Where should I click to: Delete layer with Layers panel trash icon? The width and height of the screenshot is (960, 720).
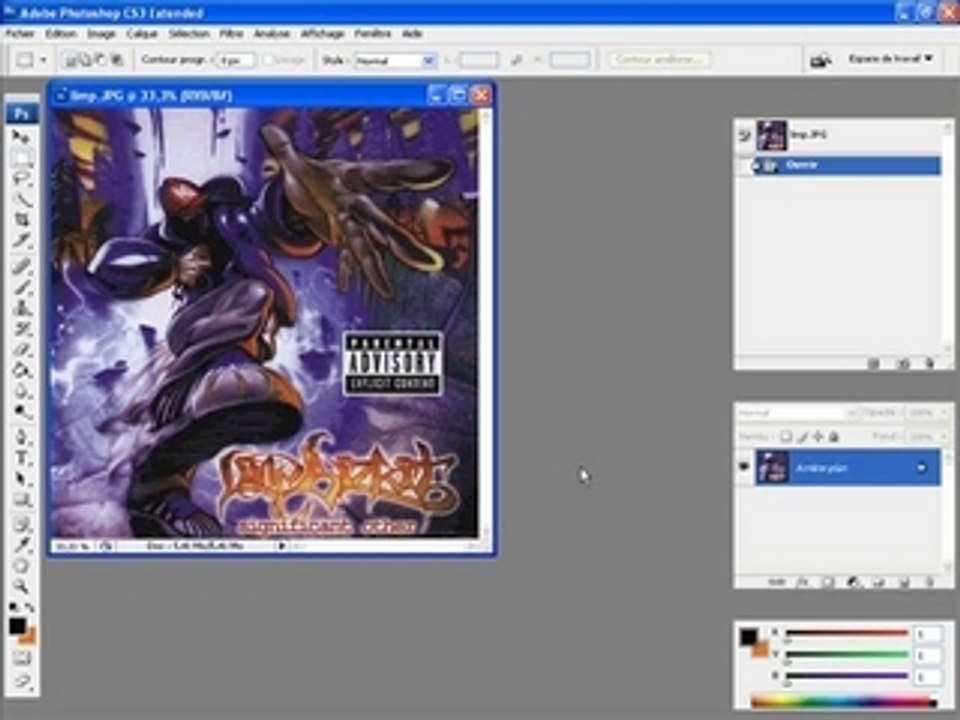(x=930, y=582)
